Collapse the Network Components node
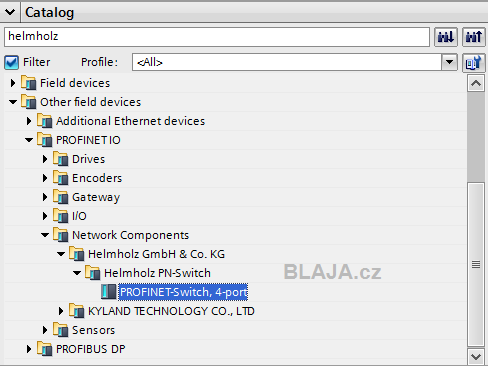Viewport: 488px width, 366px height. point(45,235)
